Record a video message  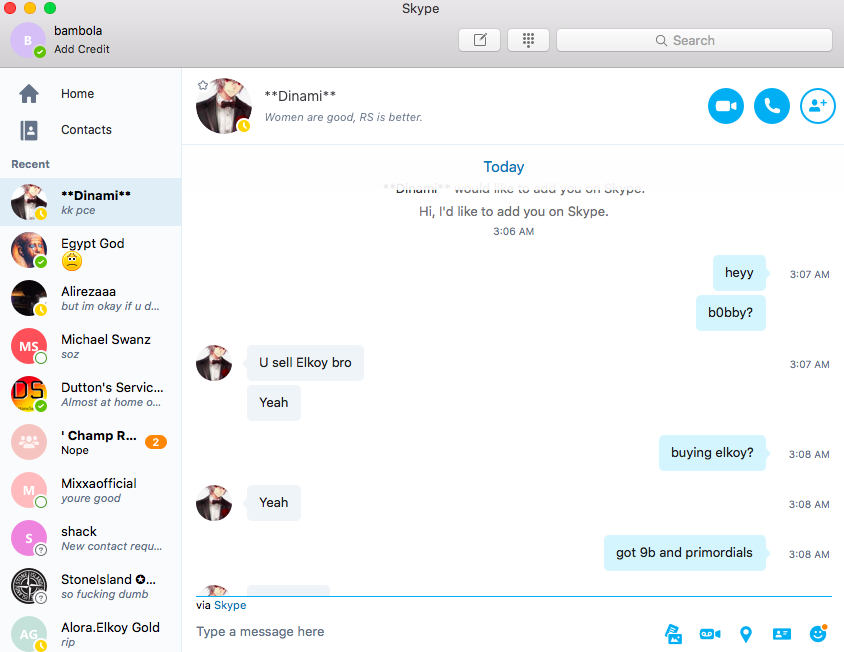[710, 634]
